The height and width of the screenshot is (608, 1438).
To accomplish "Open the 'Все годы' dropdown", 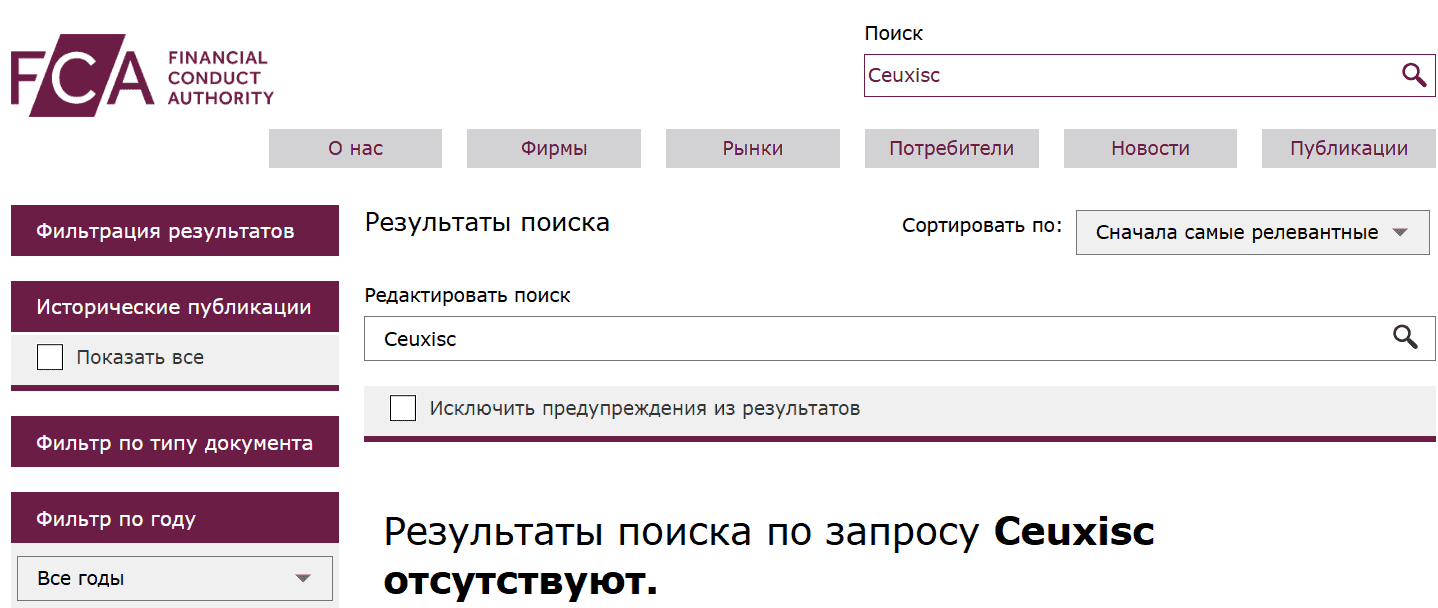I will (174, 578).
